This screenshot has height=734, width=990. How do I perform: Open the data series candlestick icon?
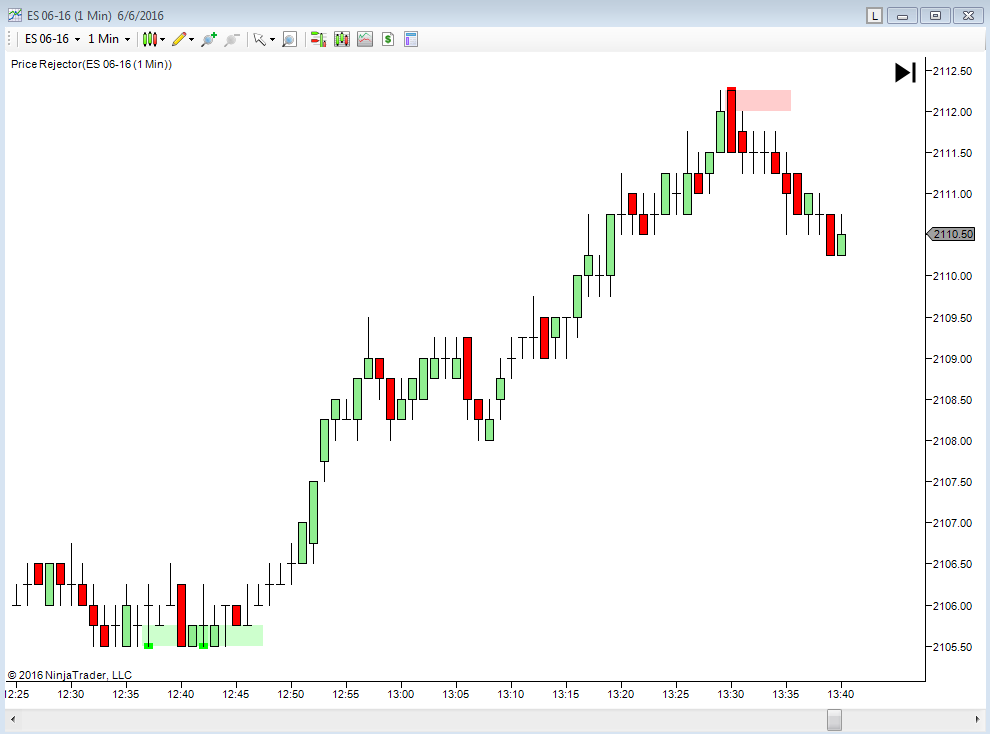pyautogui.click(x=342, y=39)
